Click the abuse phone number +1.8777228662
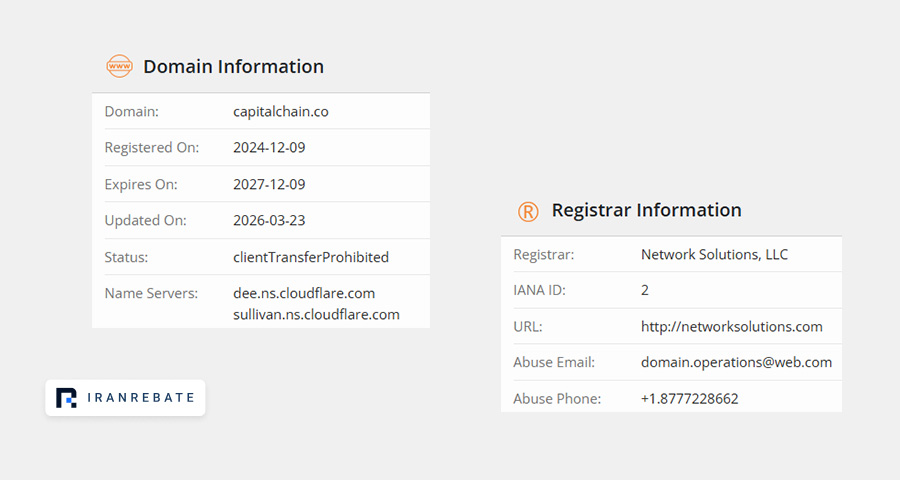This screenshot has width=900, height=480. tap(689, 398)
